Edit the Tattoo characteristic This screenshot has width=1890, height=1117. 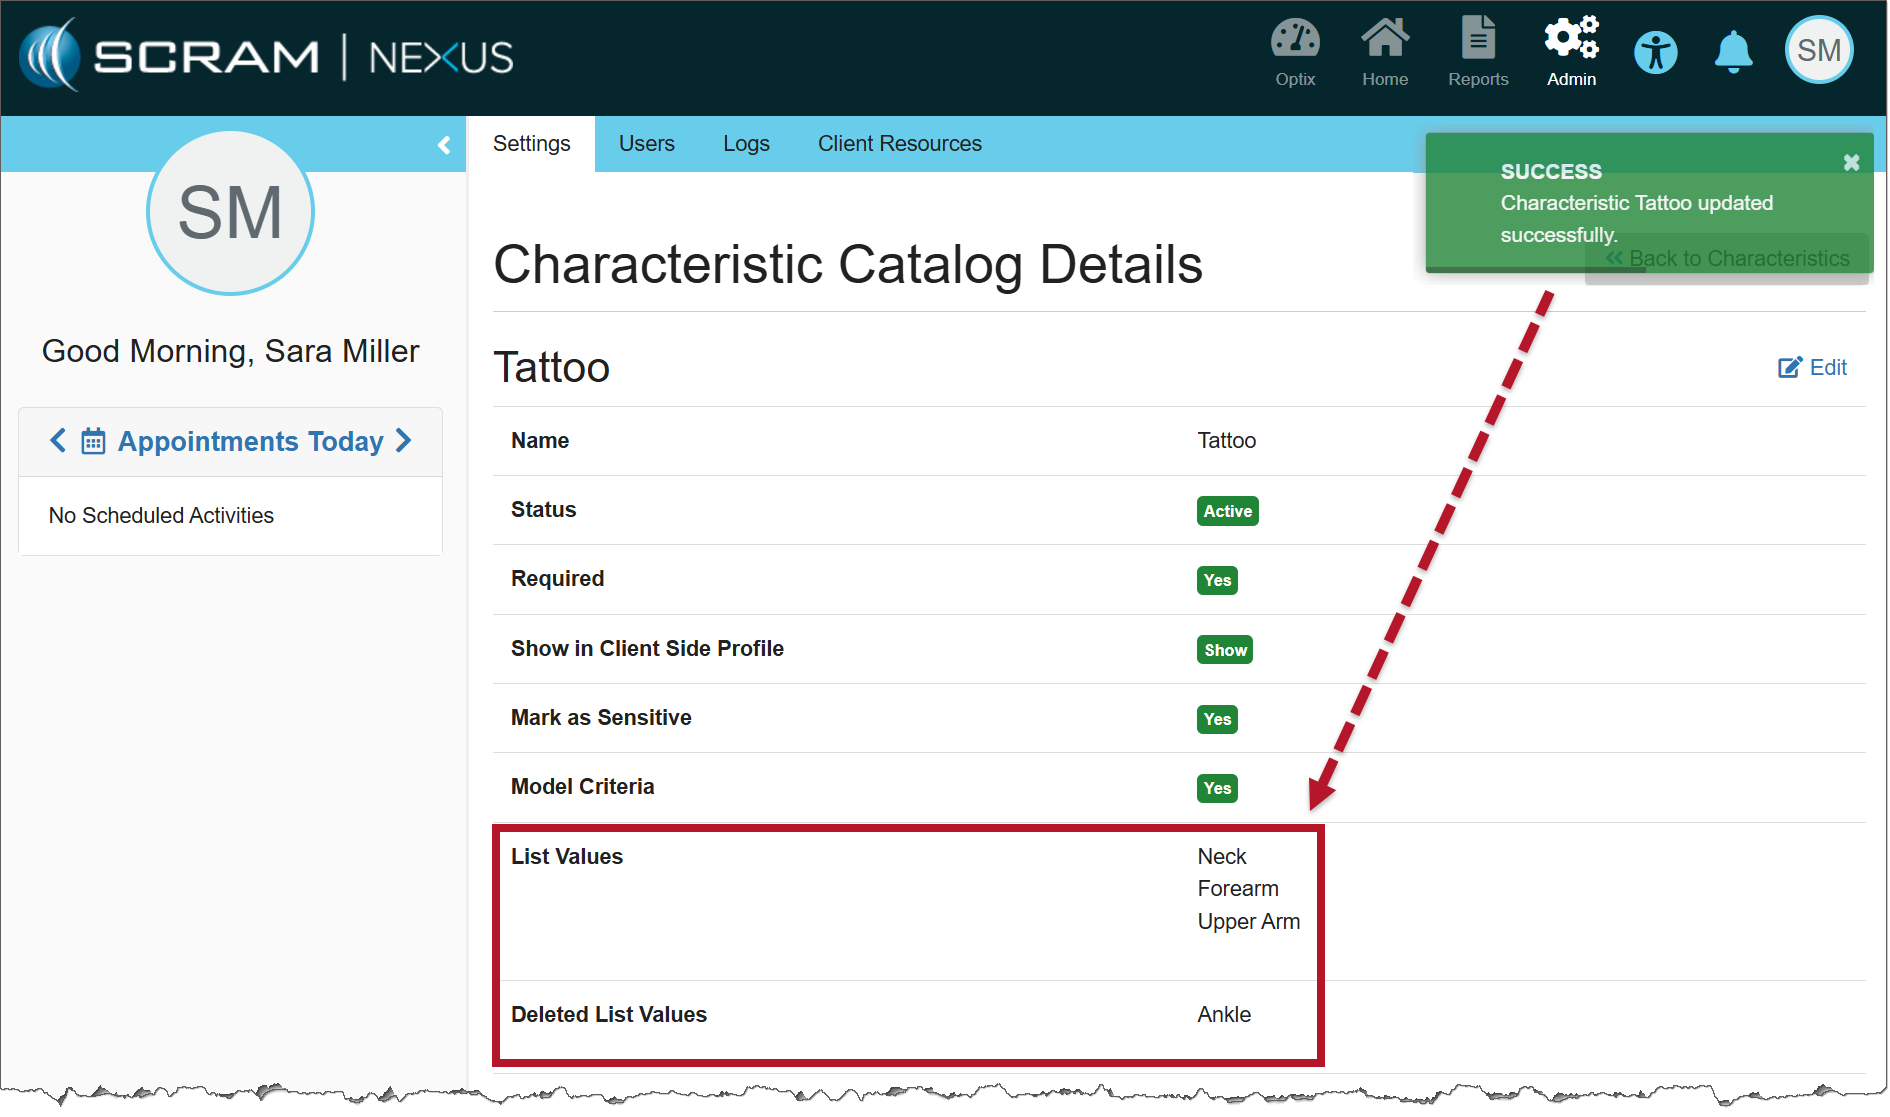click(1812, 367)
